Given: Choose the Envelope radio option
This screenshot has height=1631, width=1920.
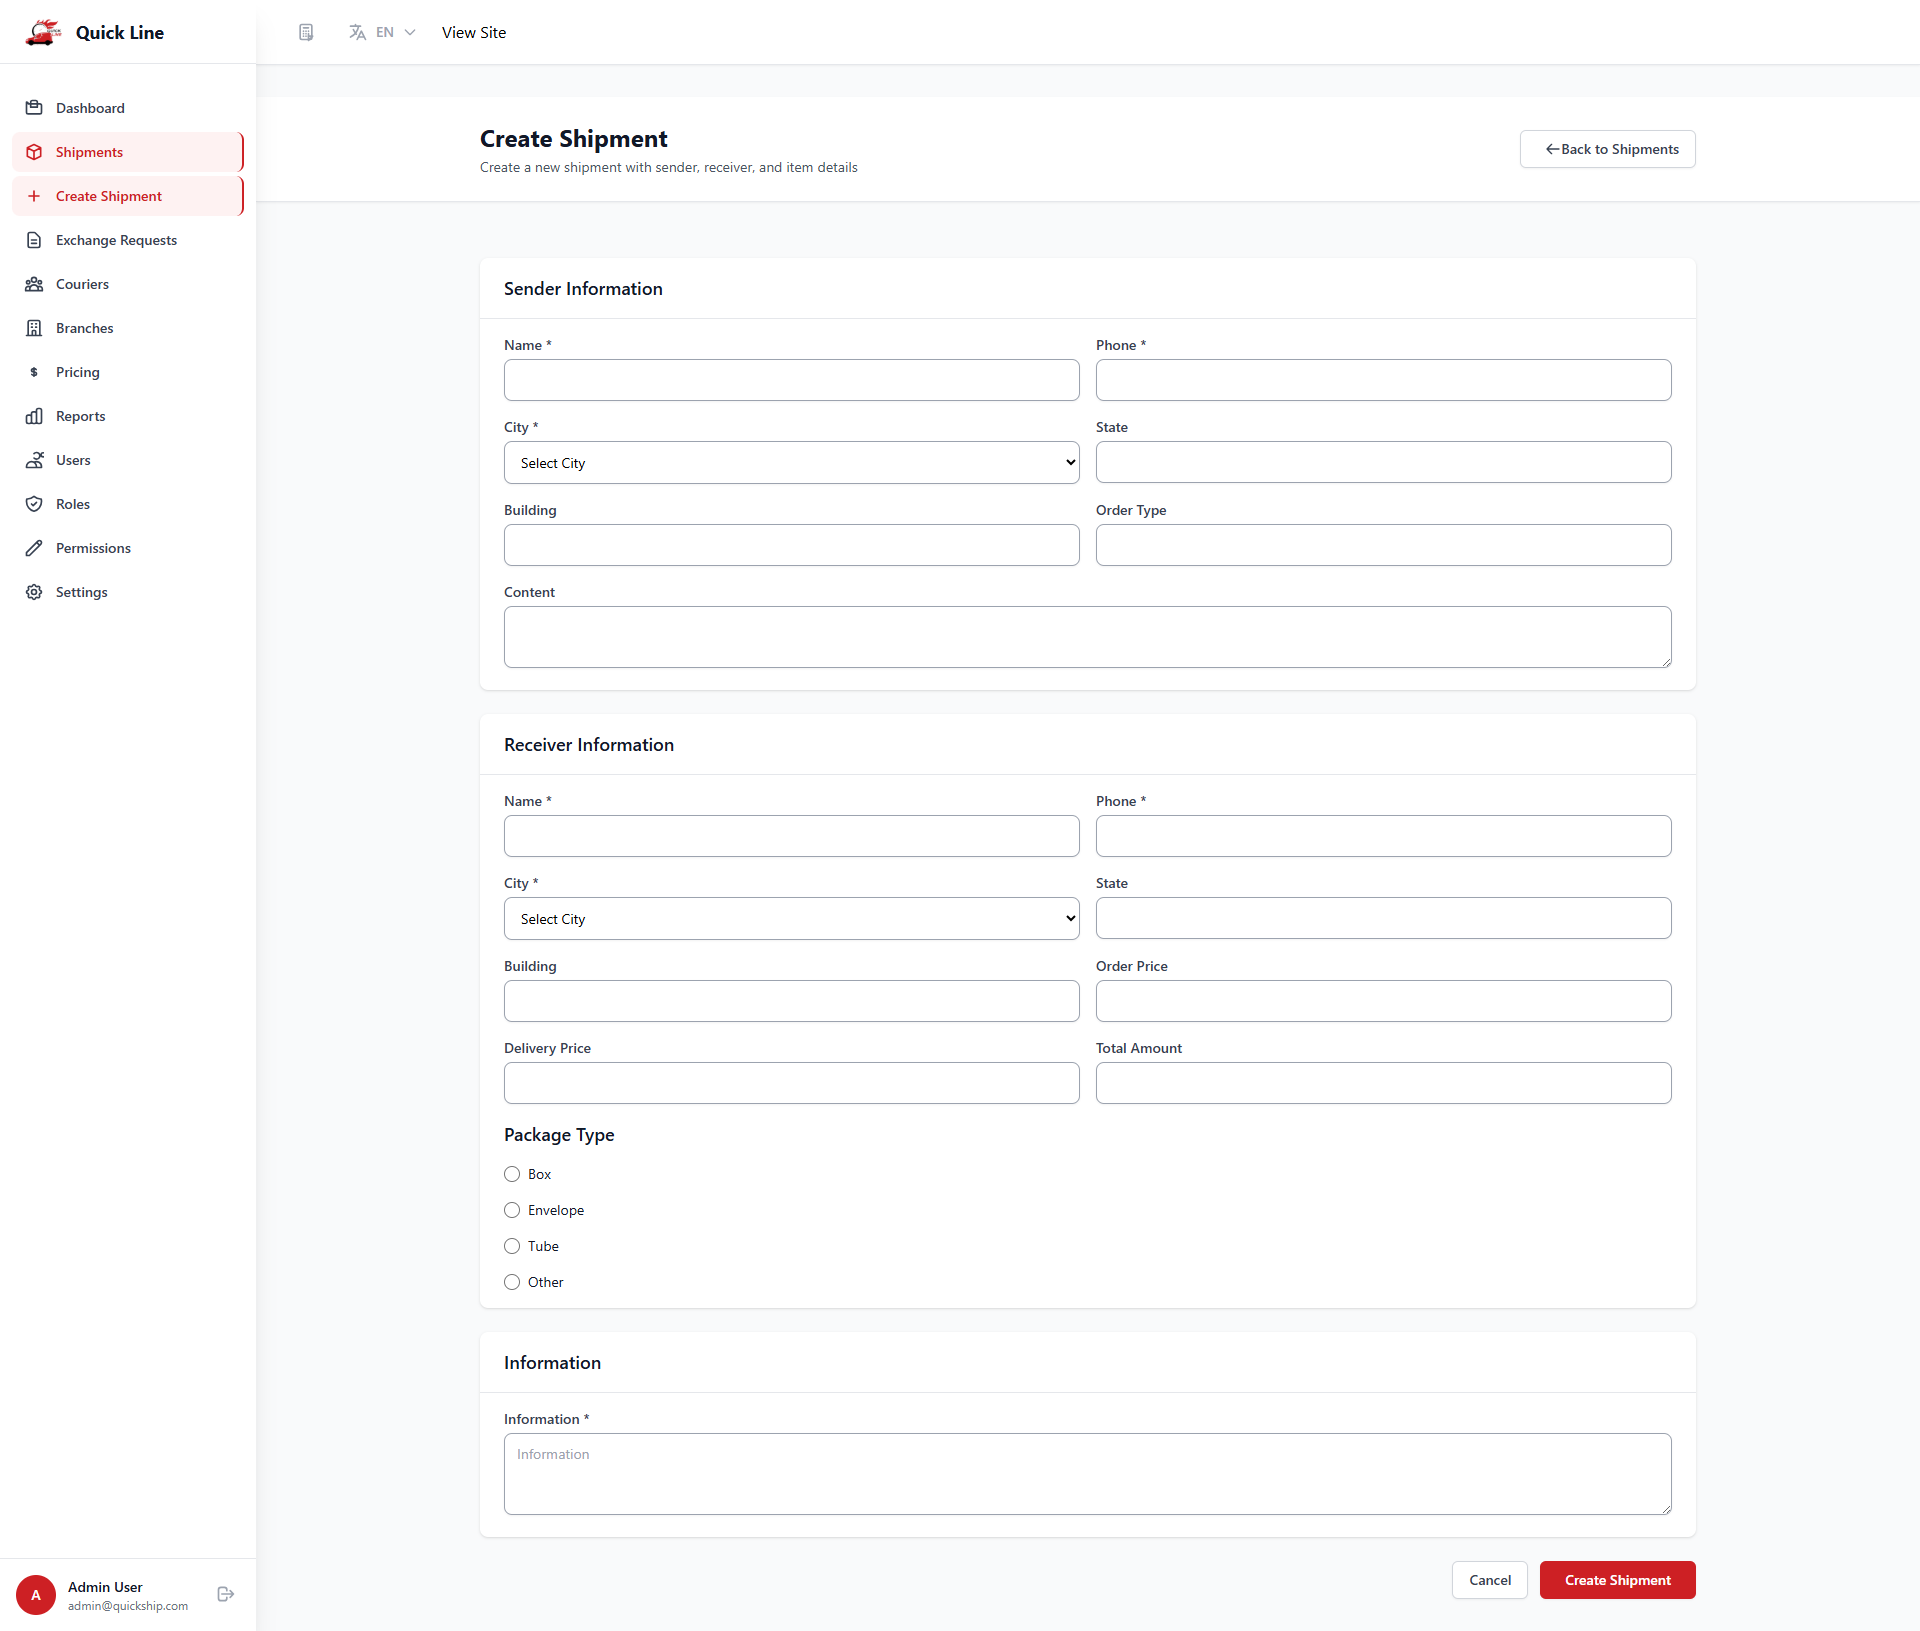Looking at the screenshot, I should [512, 1210].
